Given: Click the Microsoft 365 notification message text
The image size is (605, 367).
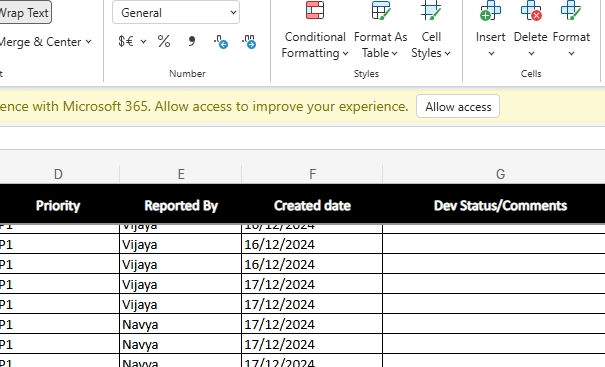Looking at the screenshot, I should [204, 106].
